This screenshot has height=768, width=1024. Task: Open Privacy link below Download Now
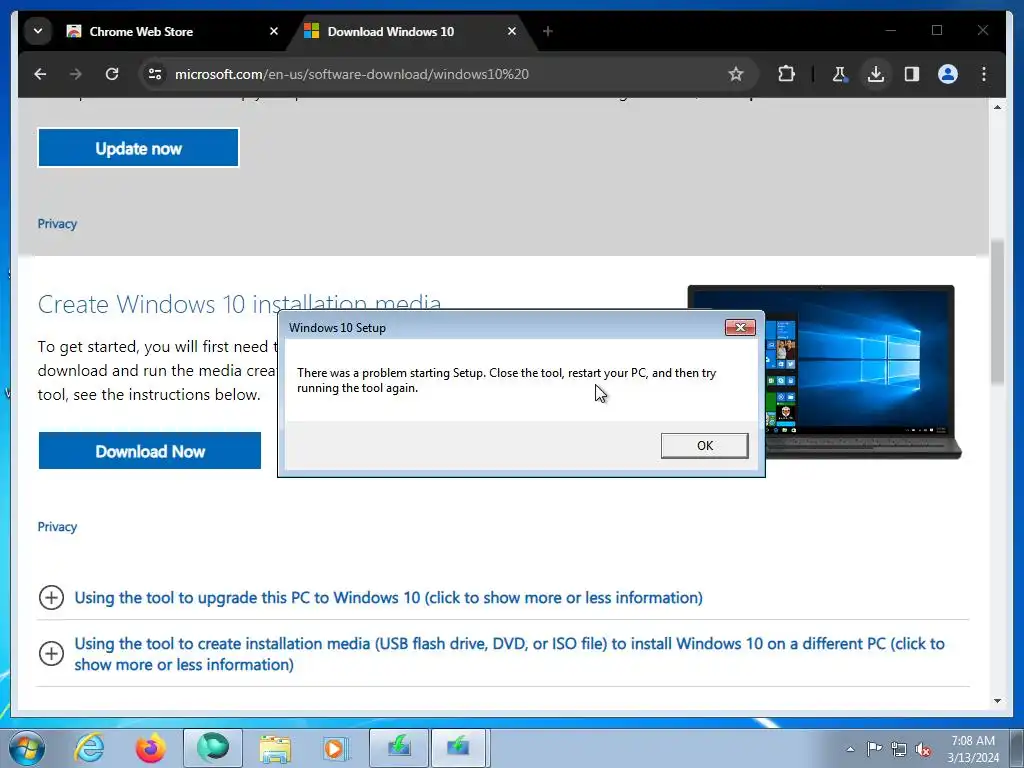tap(57, 527)
